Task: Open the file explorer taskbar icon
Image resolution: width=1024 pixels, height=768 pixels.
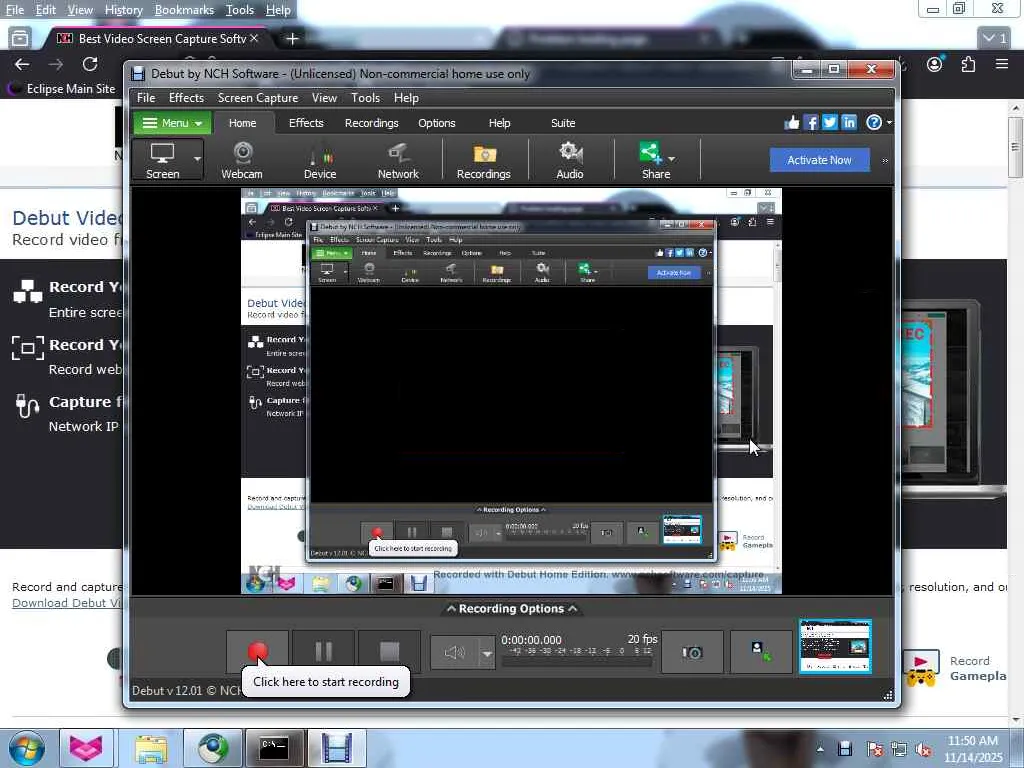Action: click(x=151, y=748)
